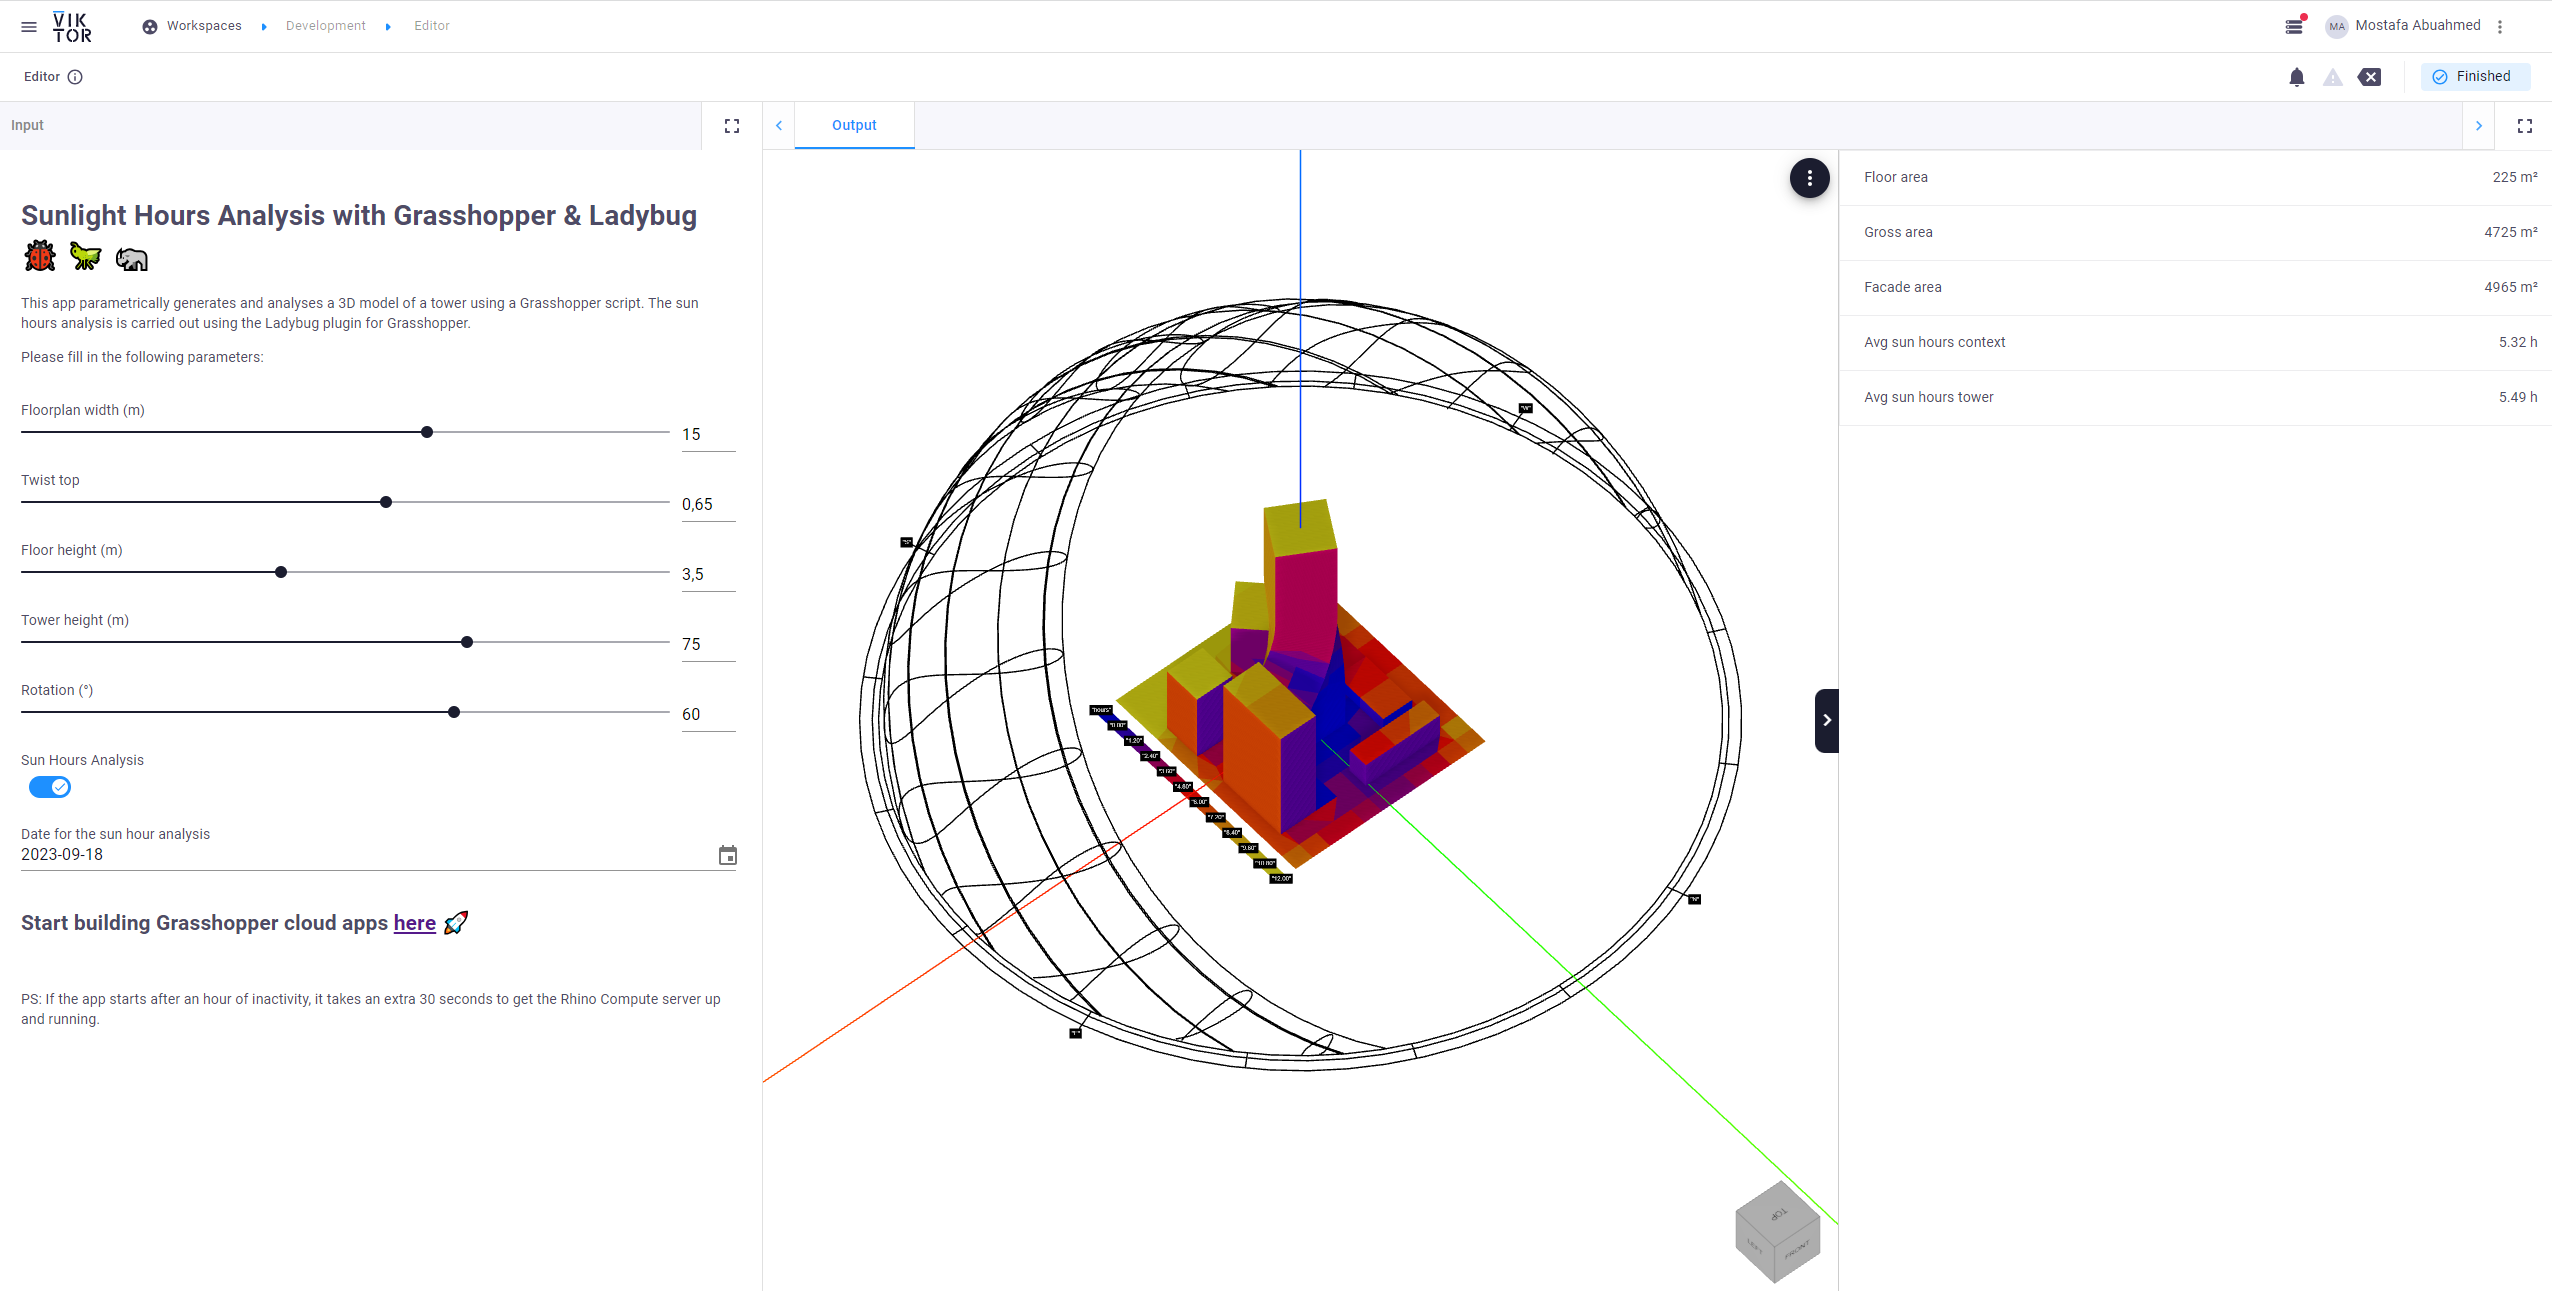2552x1291 pixels.
Task: Click the VIKTOR logo
Action: pos(72,27)
